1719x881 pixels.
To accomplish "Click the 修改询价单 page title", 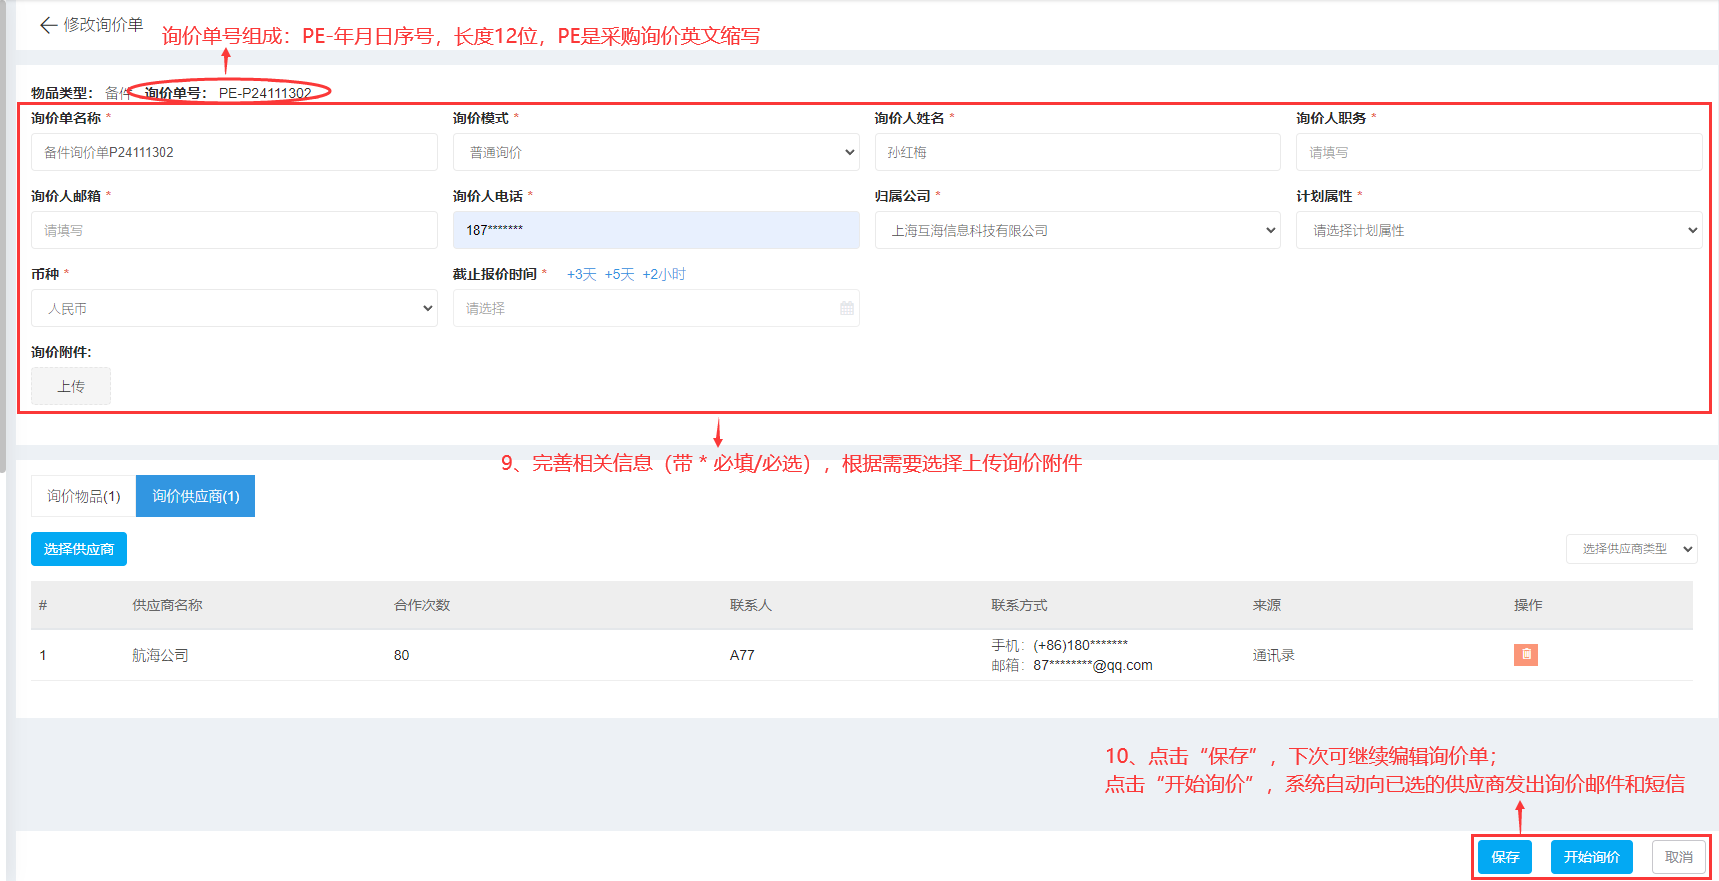I will pos(103,24).
